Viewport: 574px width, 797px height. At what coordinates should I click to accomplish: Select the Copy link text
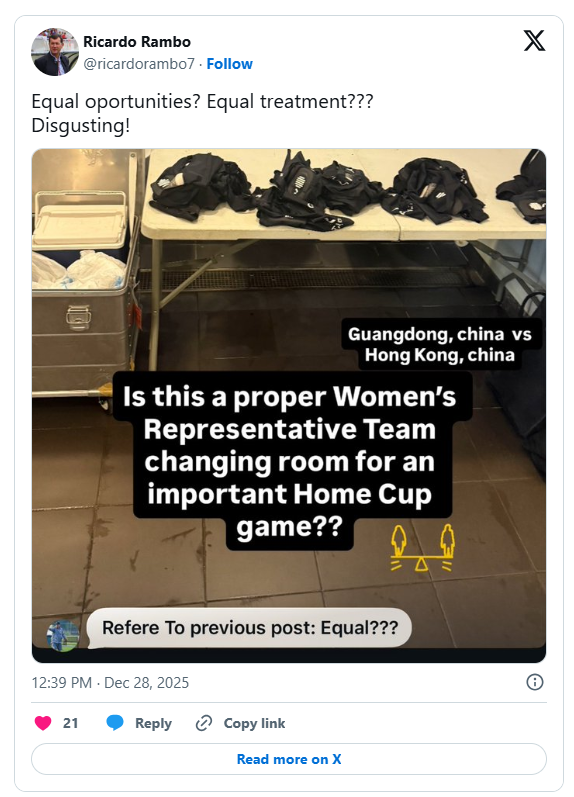254,723
